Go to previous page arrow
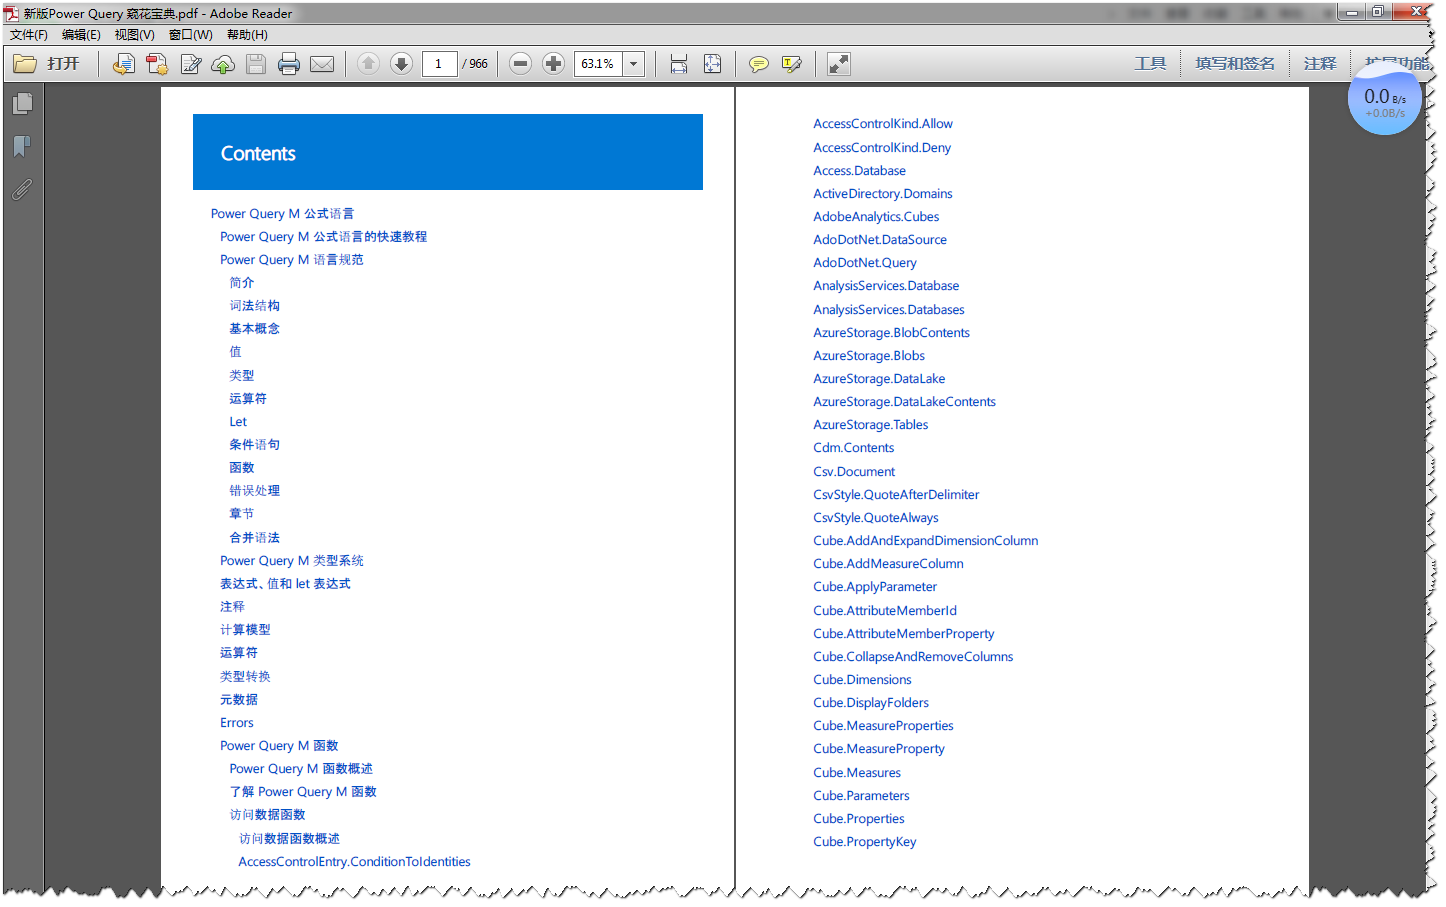The width and height of the screenshot is (1446, 907). pyautogui.click(x=368, y=64)
